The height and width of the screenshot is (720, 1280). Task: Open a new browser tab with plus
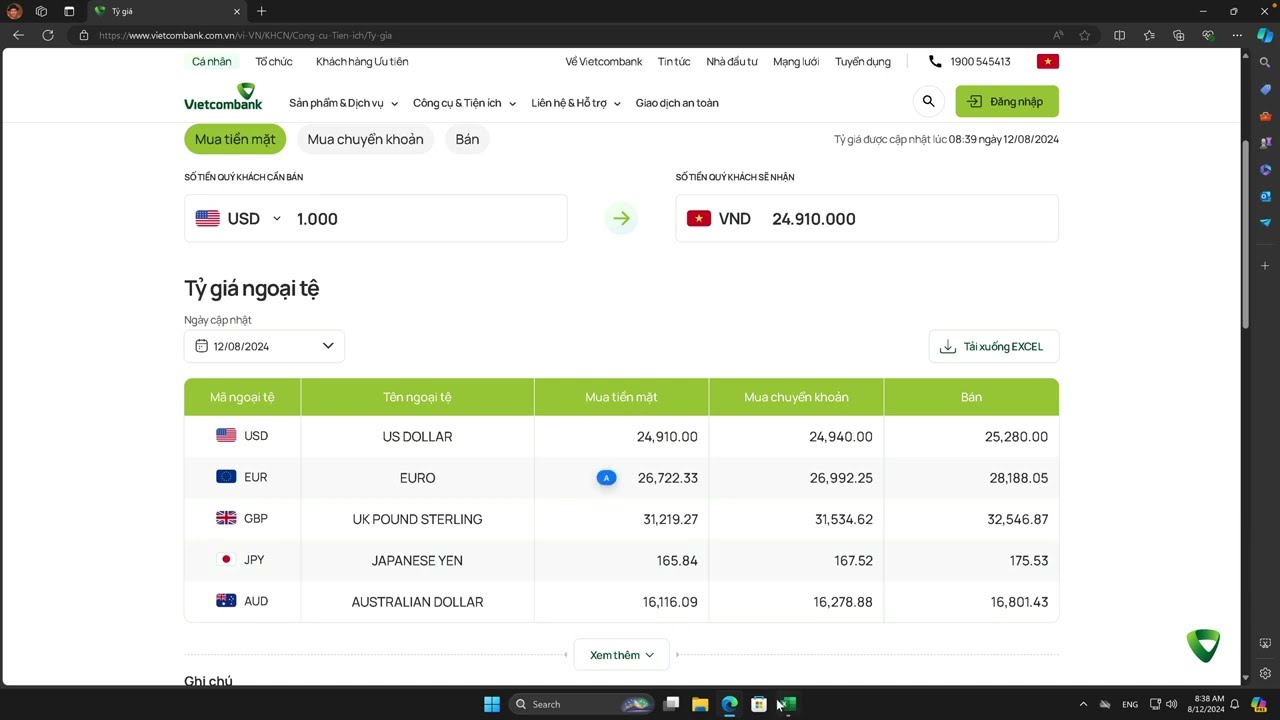point(261,11)
